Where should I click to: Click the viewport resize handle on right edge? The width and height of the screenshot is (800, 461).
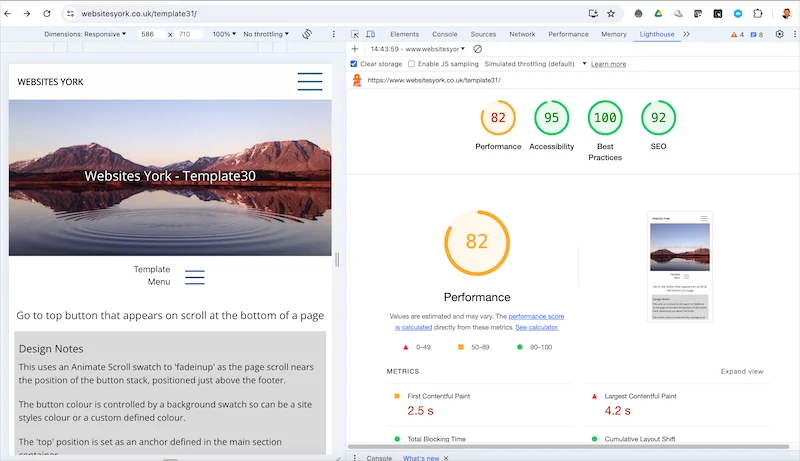coord(337,260)
